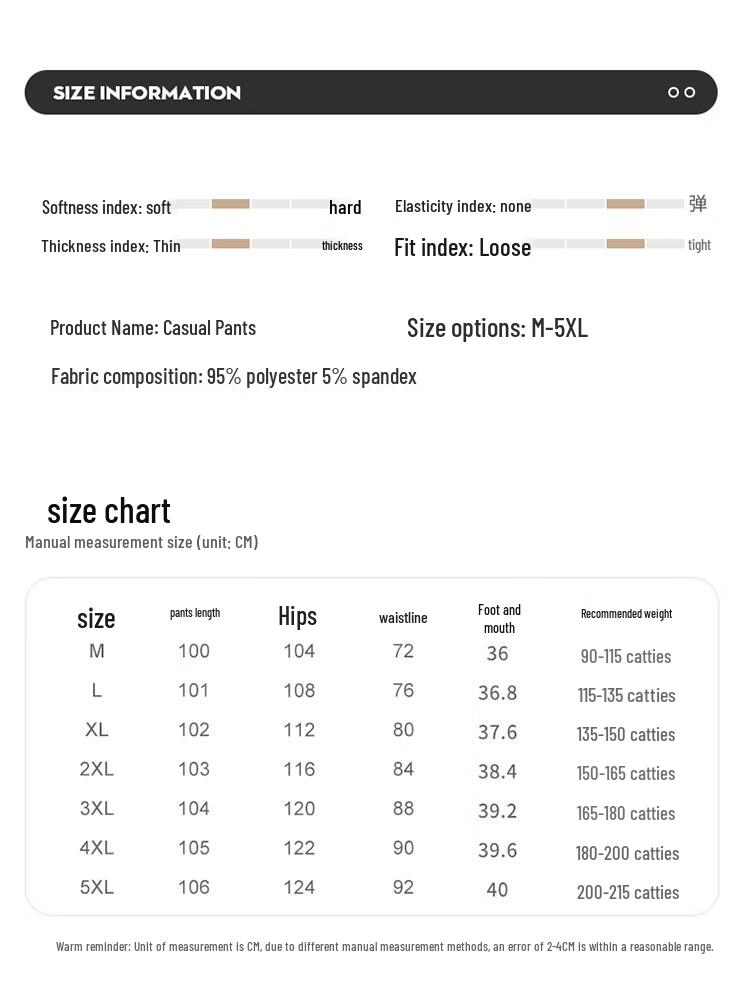Click the left circle in the header bar
Screen dimensions: 750x1000
point(674,93)
